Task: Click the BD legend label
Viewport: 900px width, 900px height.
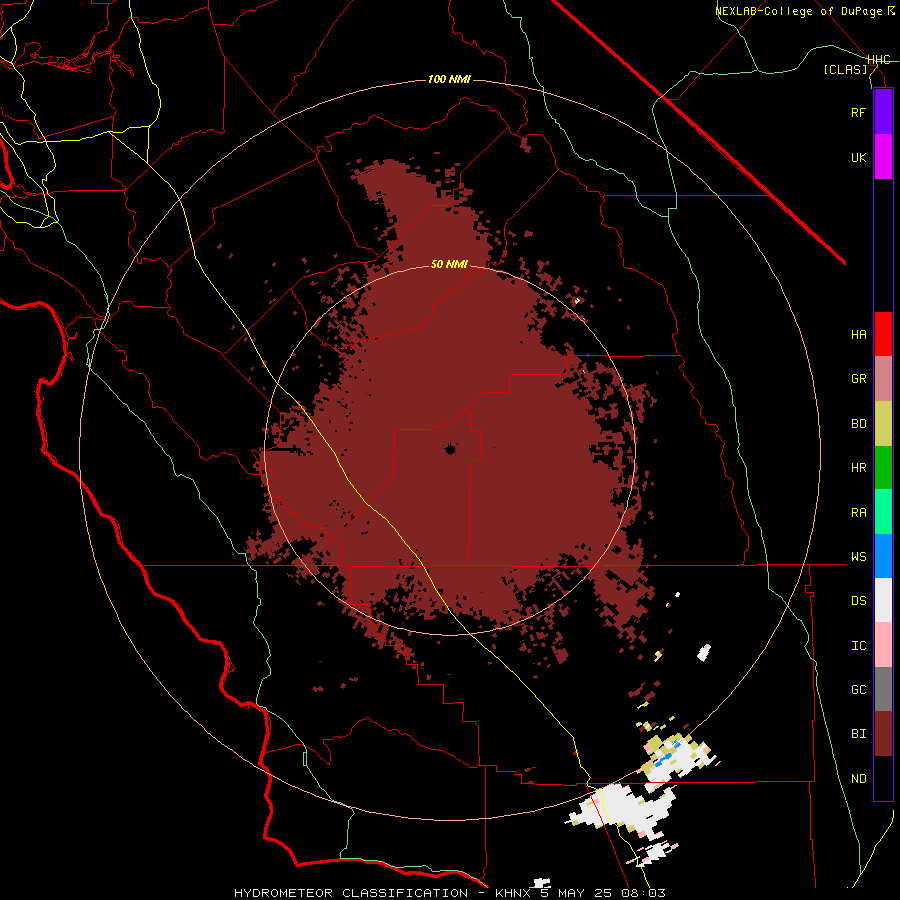Action: click(x=858, y=424)
